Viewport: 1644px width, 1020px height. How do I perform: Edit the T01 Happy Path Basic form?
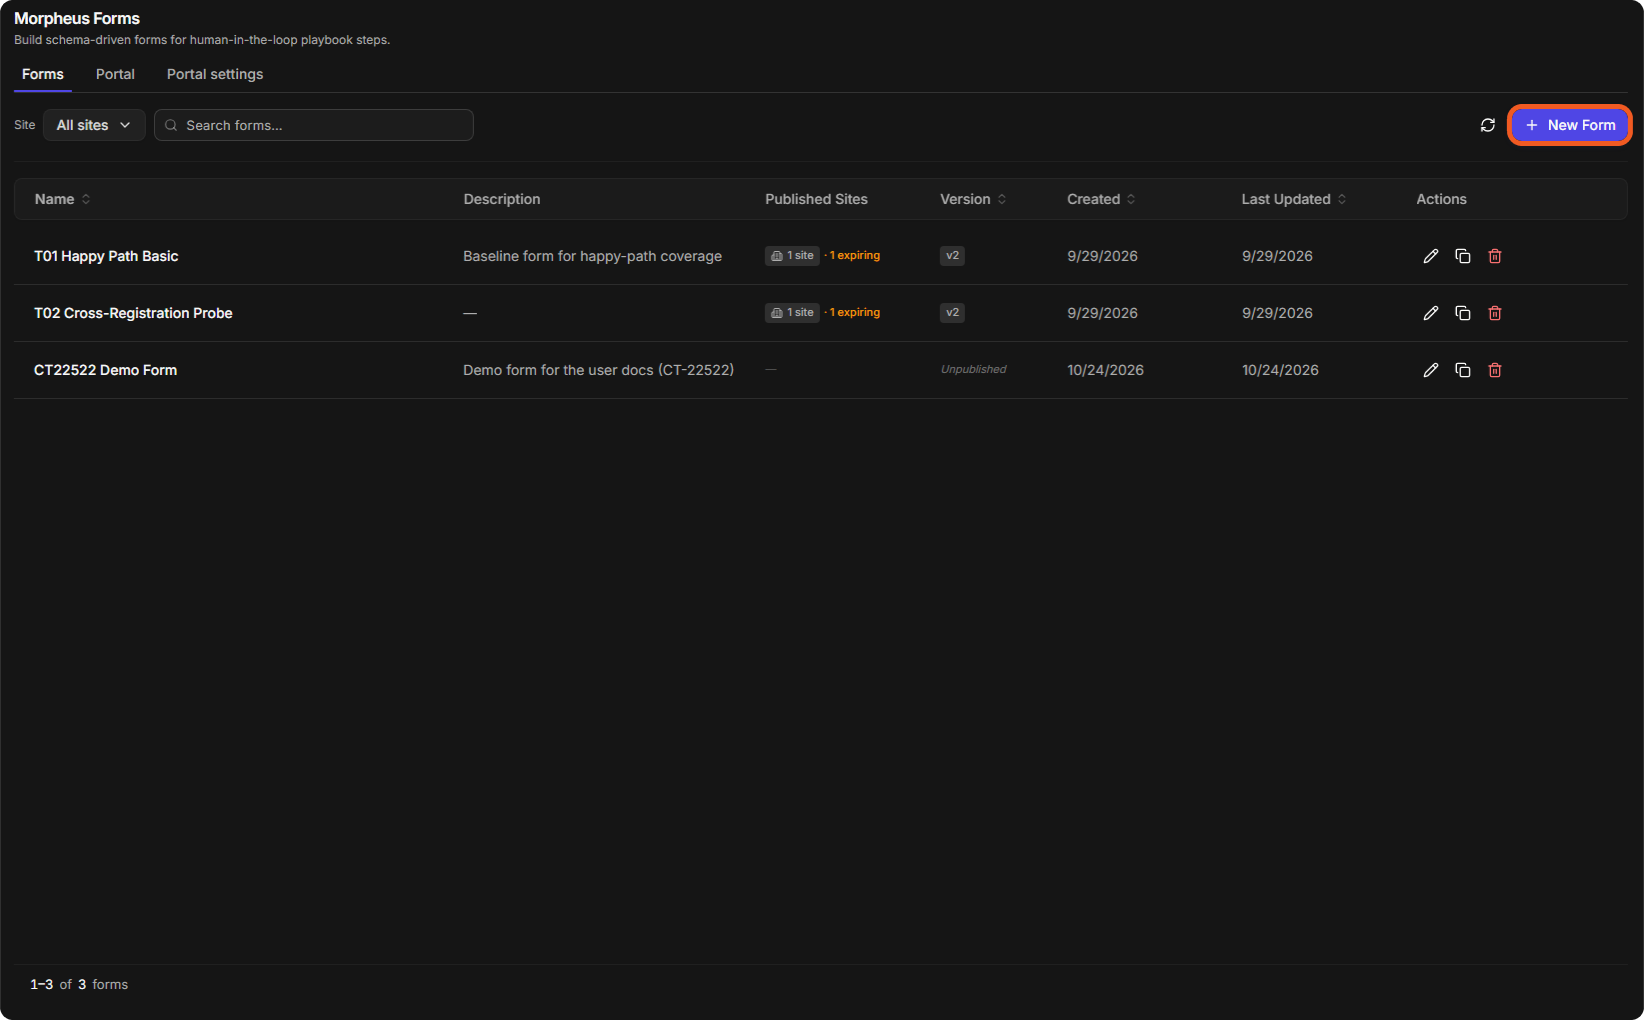click(1431, 256)
